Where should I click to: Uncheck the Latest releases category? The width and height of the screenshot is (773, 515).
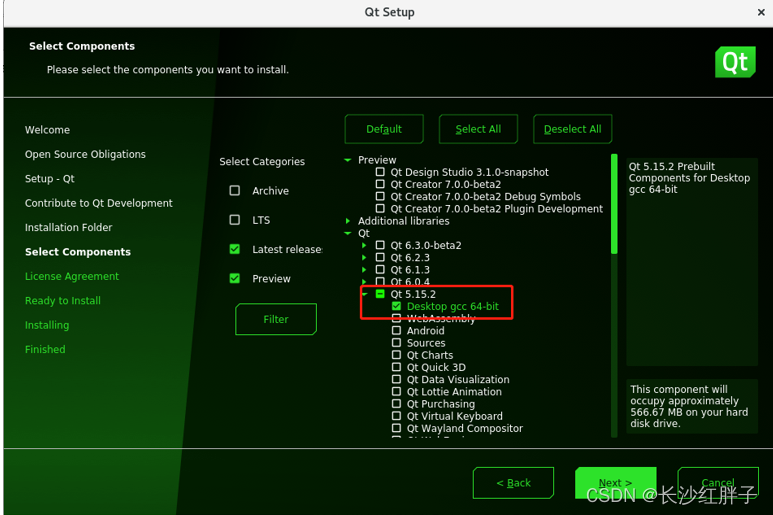[235, 249]
